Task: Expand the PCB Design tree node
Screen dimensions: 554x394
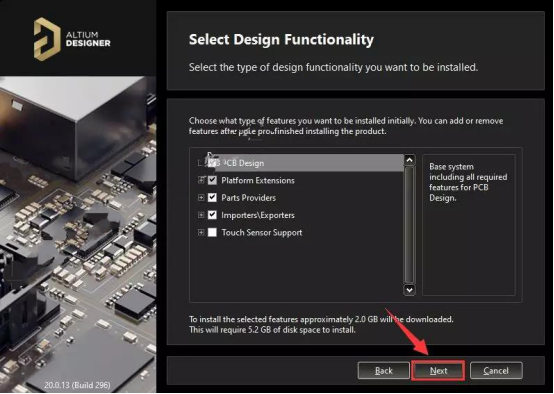Action: click(x=200, y=163)
